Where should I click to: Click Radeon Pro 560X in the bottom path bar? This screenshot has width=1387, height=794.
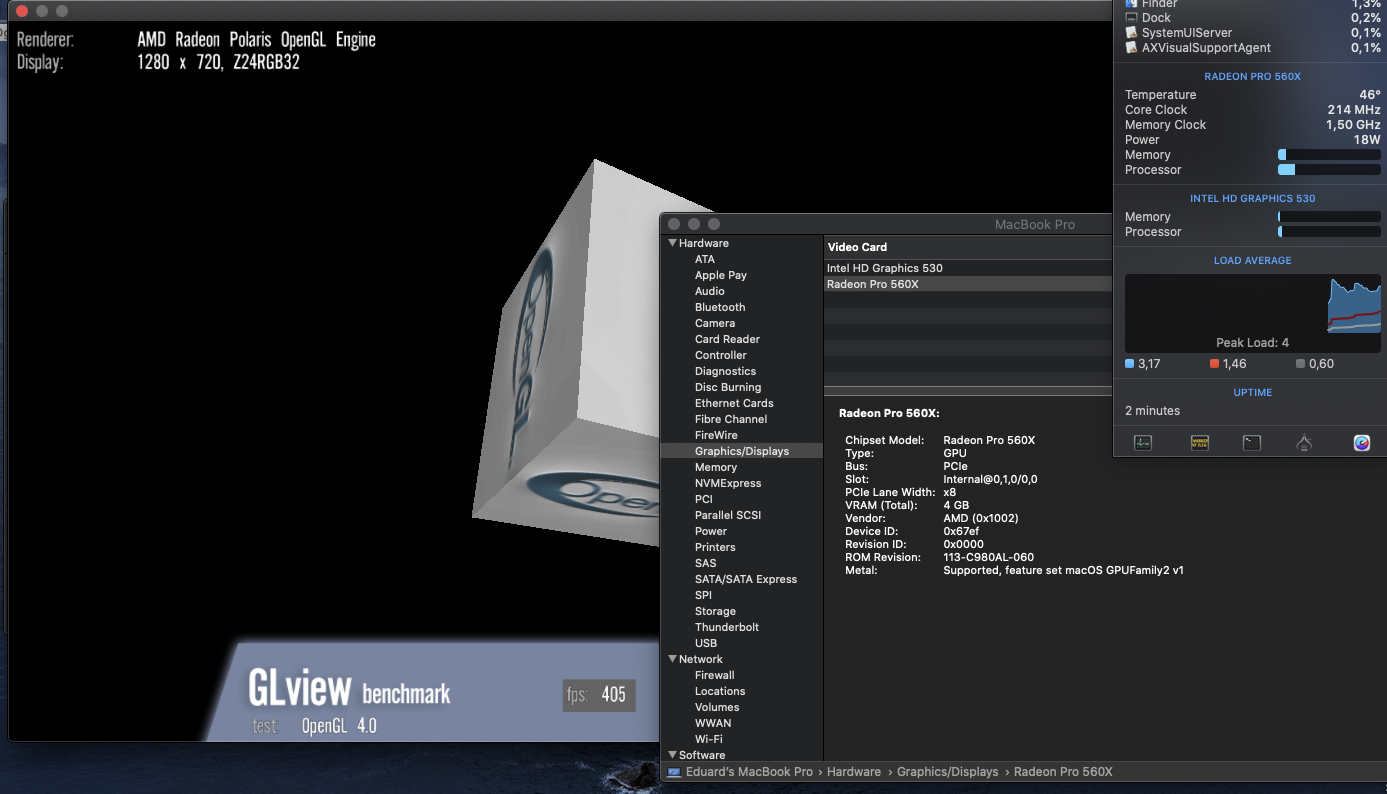[1063, 772]
